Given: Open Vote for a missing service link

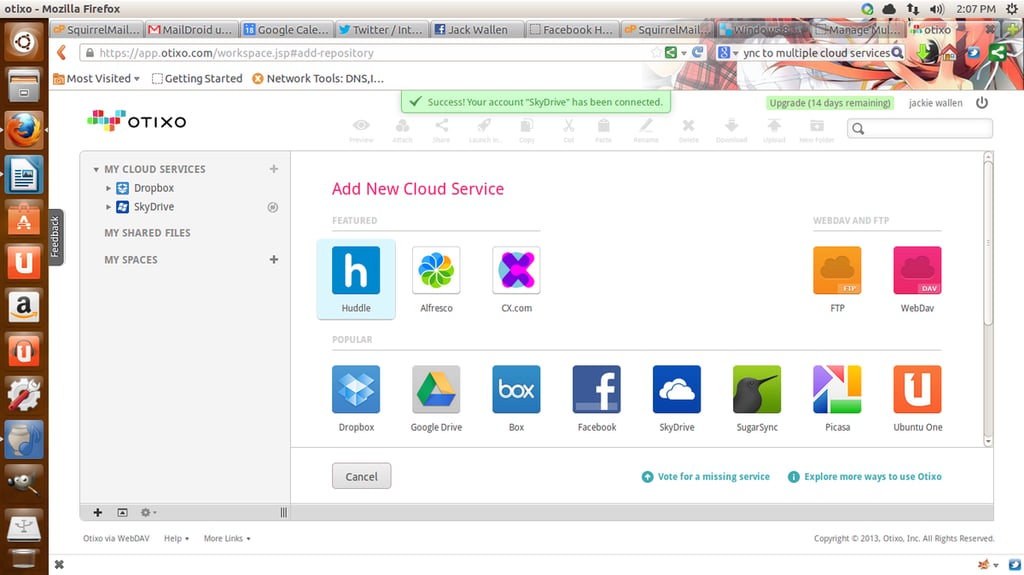Looking at the screenshot, I should [x=706, y=477].
